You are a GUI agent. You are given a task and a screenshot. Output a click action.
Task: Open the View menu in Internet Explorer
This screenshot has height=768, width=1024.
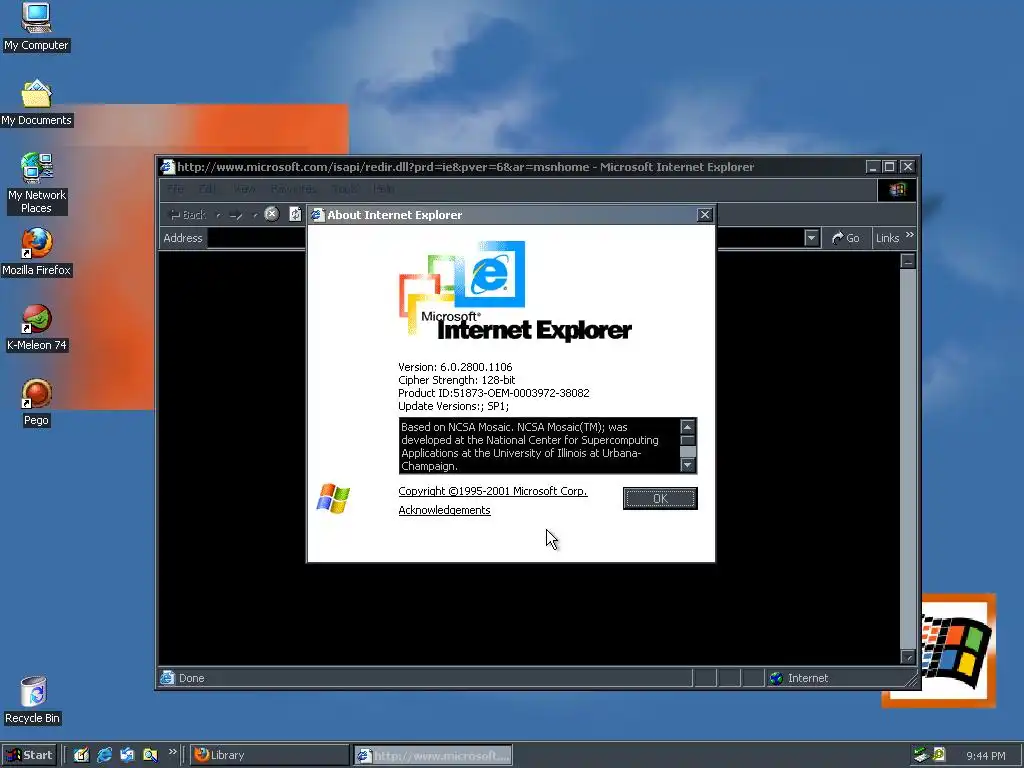244,189
